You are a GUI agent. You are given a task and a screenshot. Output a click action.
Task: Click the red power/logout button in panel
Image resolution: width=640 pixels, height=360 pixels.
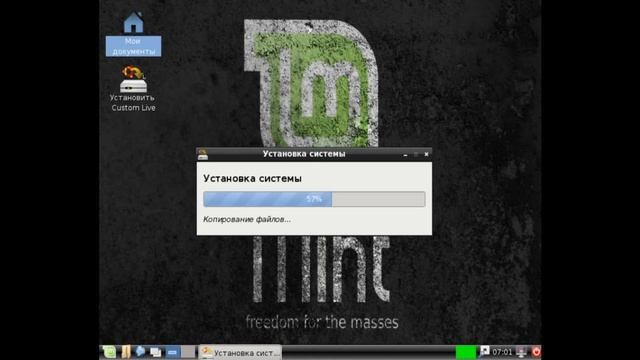pyautogui.click(x=536, y=352)
